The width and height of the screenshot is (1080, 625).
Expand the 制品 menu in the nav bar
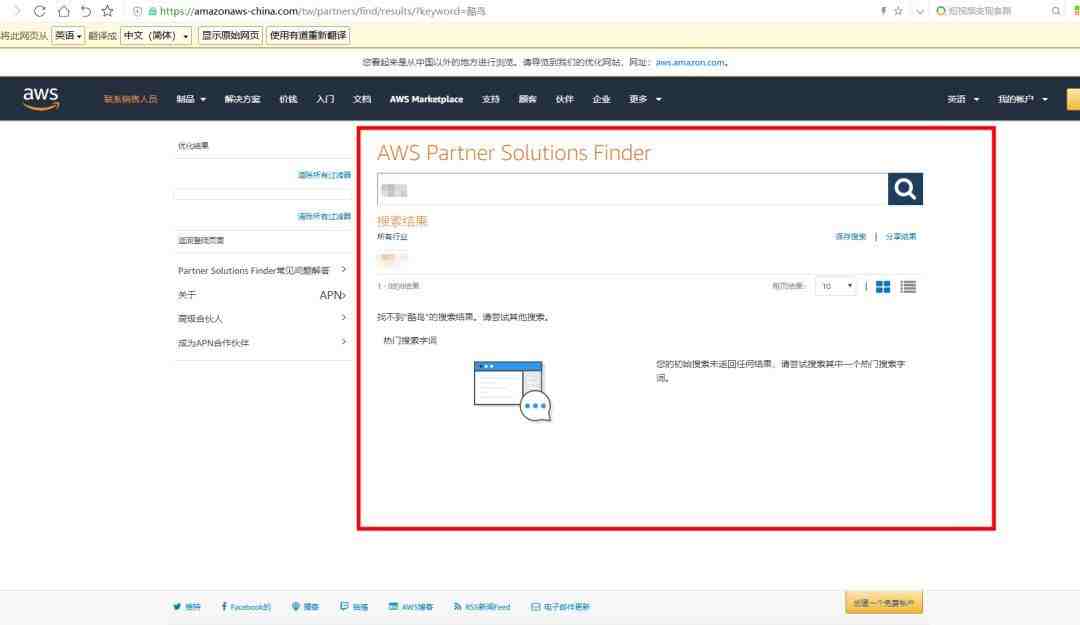(x=191, y=99)
